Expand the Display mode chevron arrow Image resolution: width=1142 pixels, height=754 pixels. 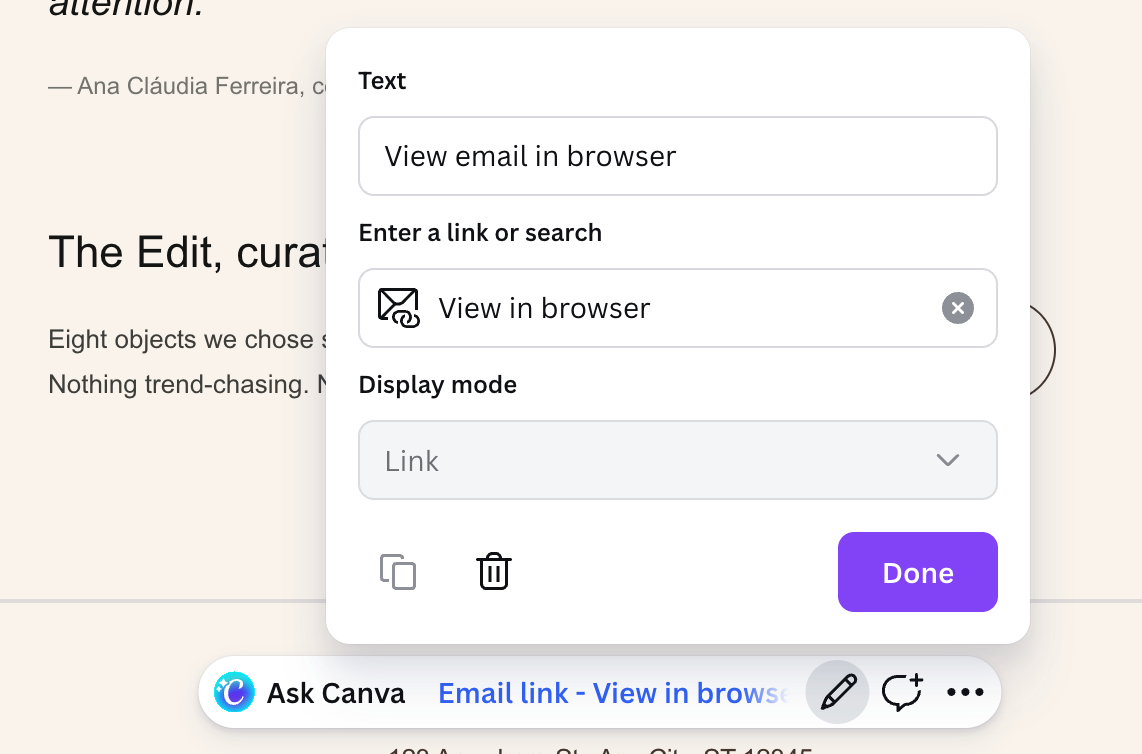pyautogui.click(x=947, y=460)
